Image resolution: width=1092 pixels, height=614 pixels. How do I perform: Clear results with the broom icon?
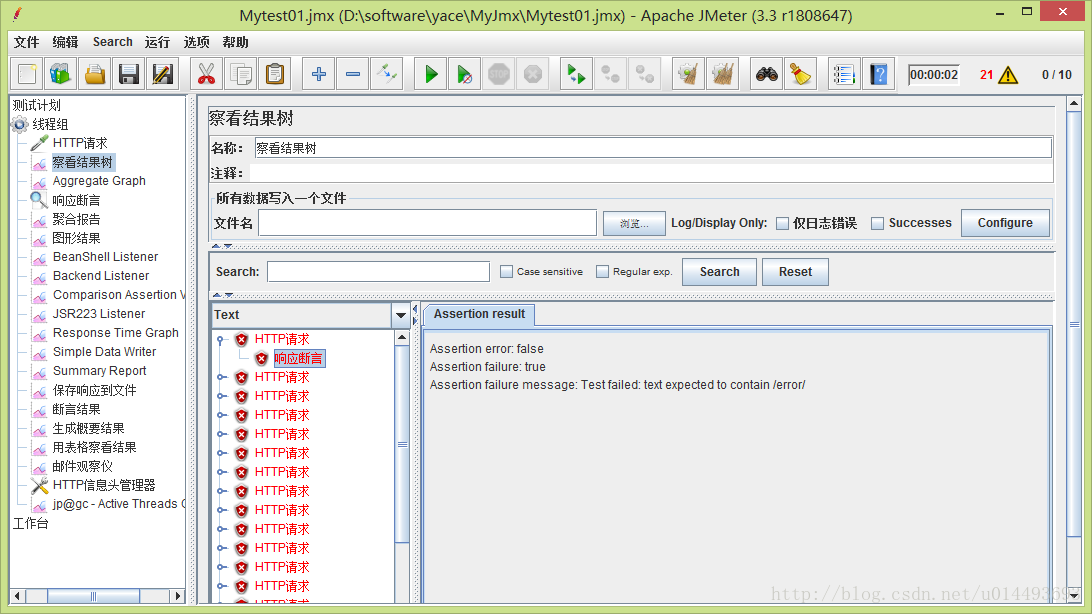coord(689,74)
